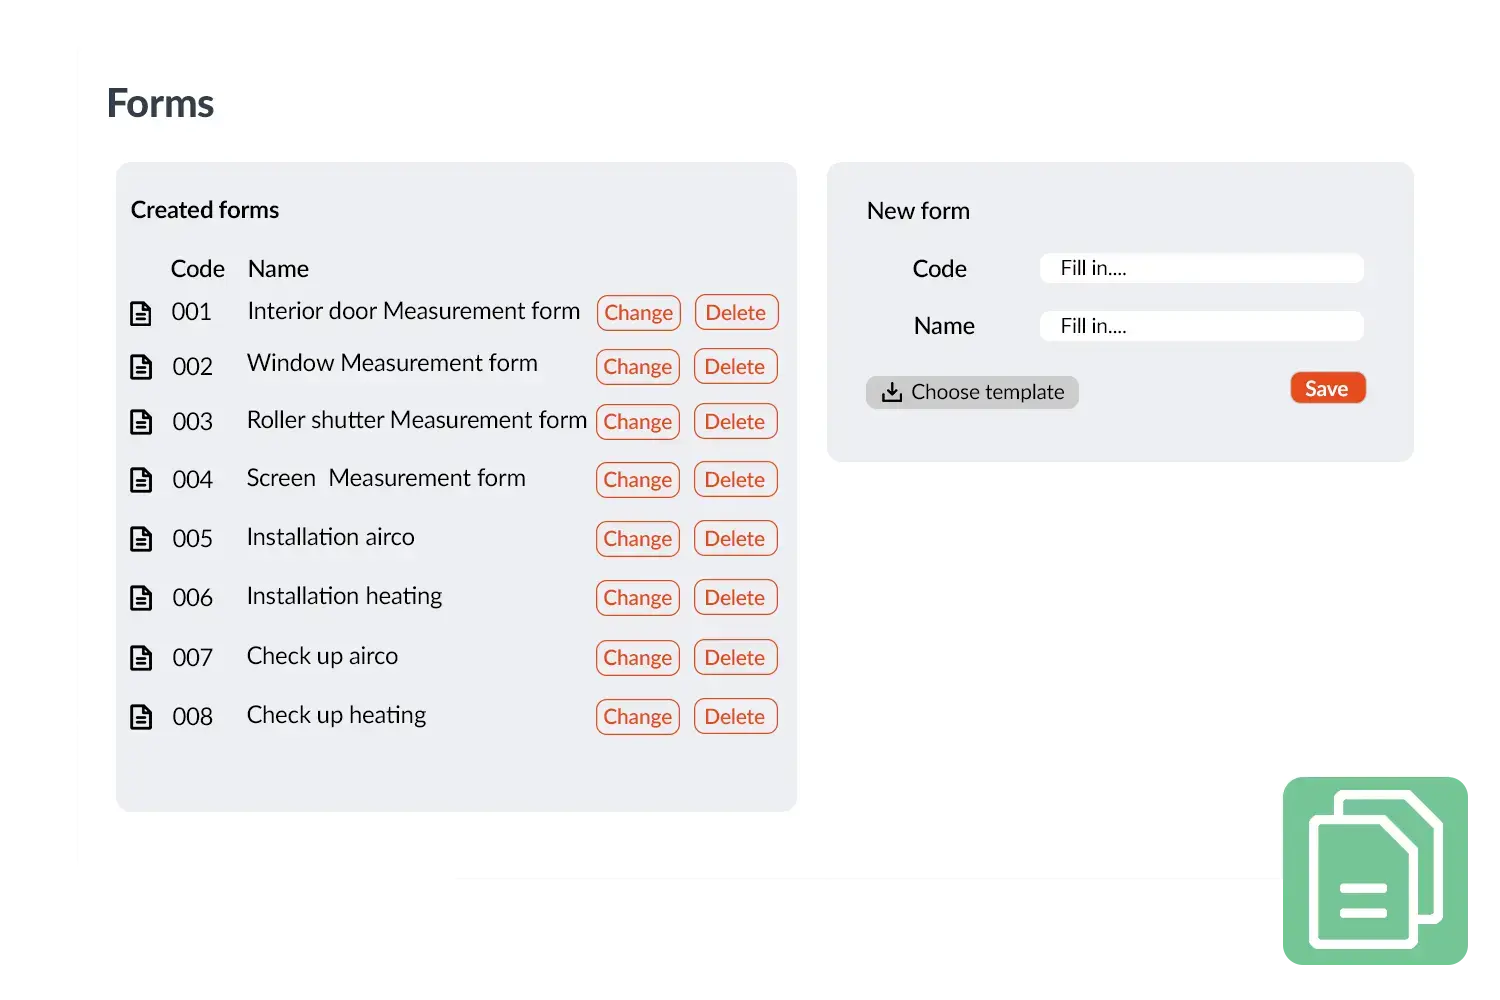Click the document icon beside Check up airco
The height and width of the screenshot is (1000, 1500).
141,657
